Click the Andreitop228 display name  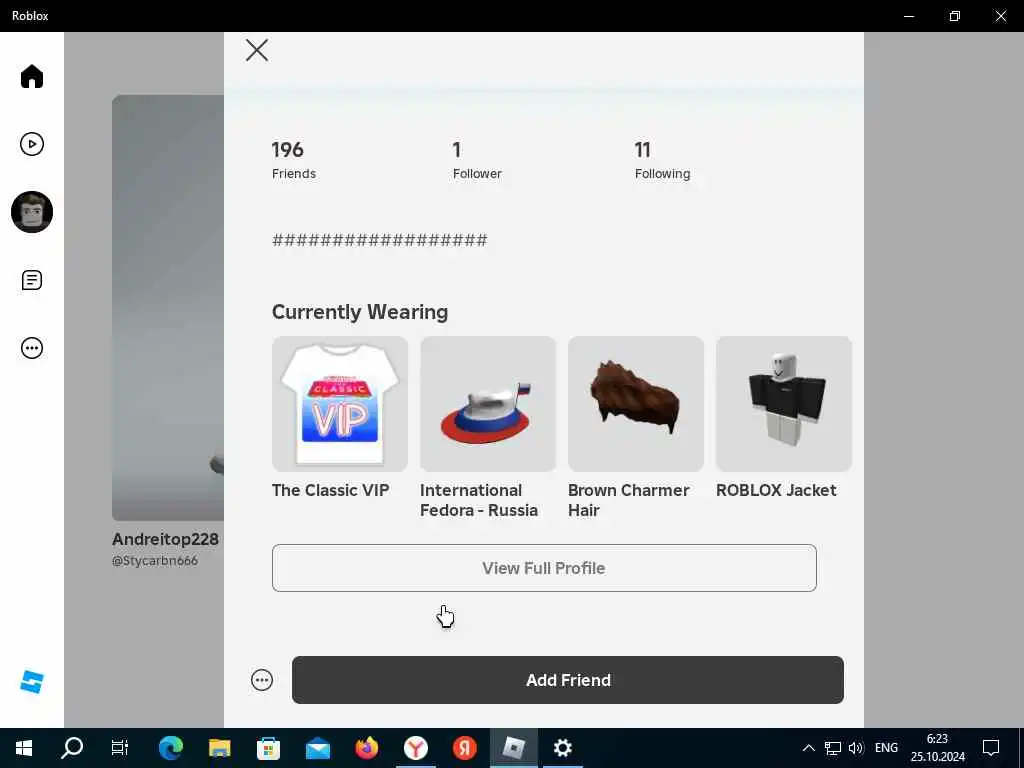click(165, 539)
